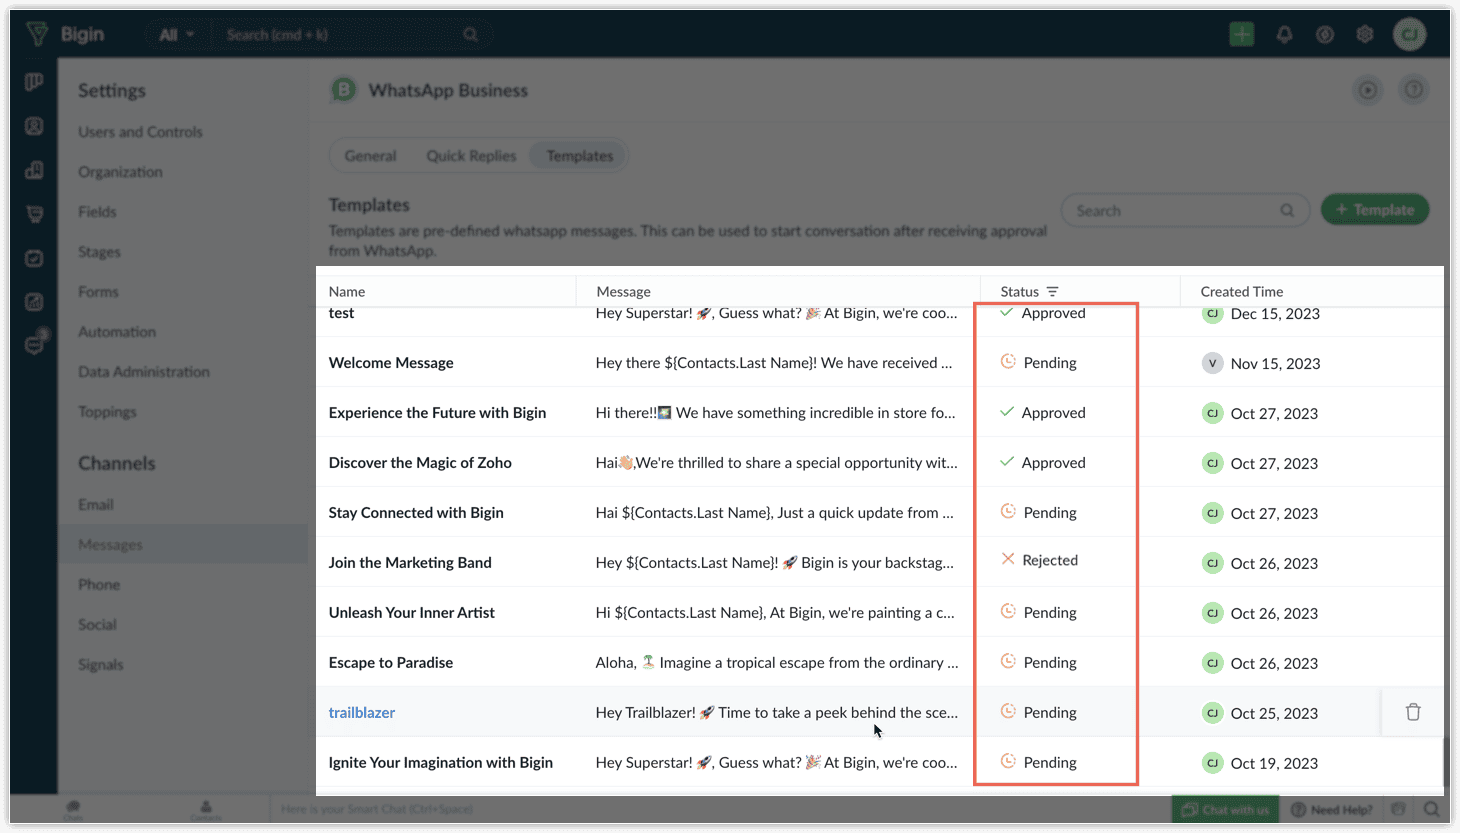Viewport: 1460px width, 833px height.
Task: Click the green plus quick-create icon
Action: pos(1242,34)
